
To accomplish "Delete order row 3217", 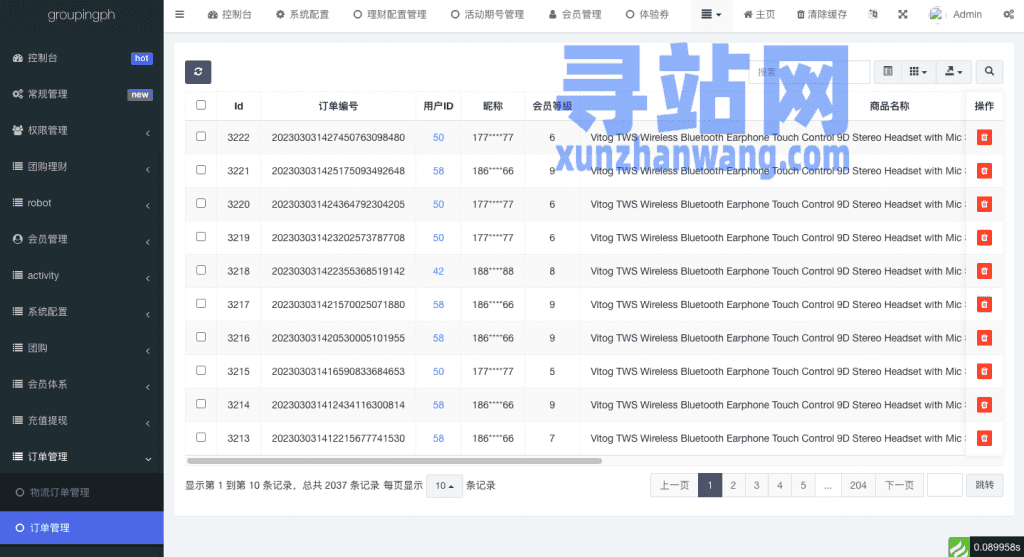I will pos(984,304).
